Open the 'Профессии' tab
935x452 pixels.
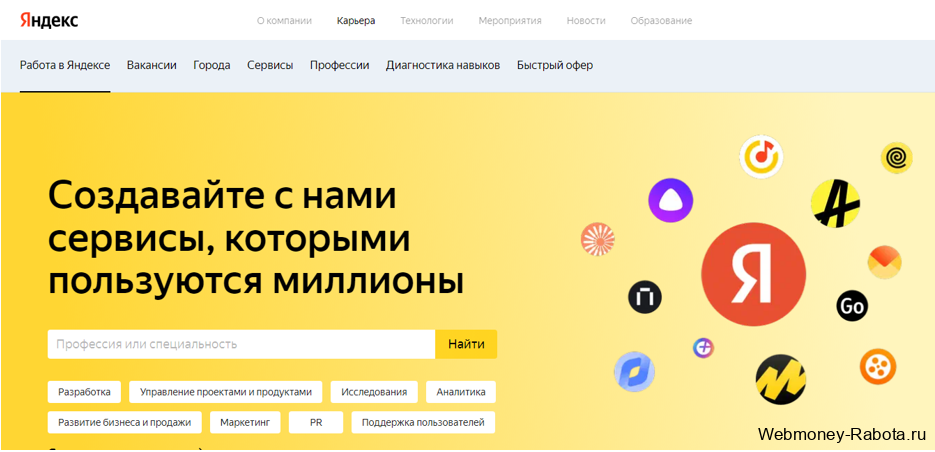339,66
